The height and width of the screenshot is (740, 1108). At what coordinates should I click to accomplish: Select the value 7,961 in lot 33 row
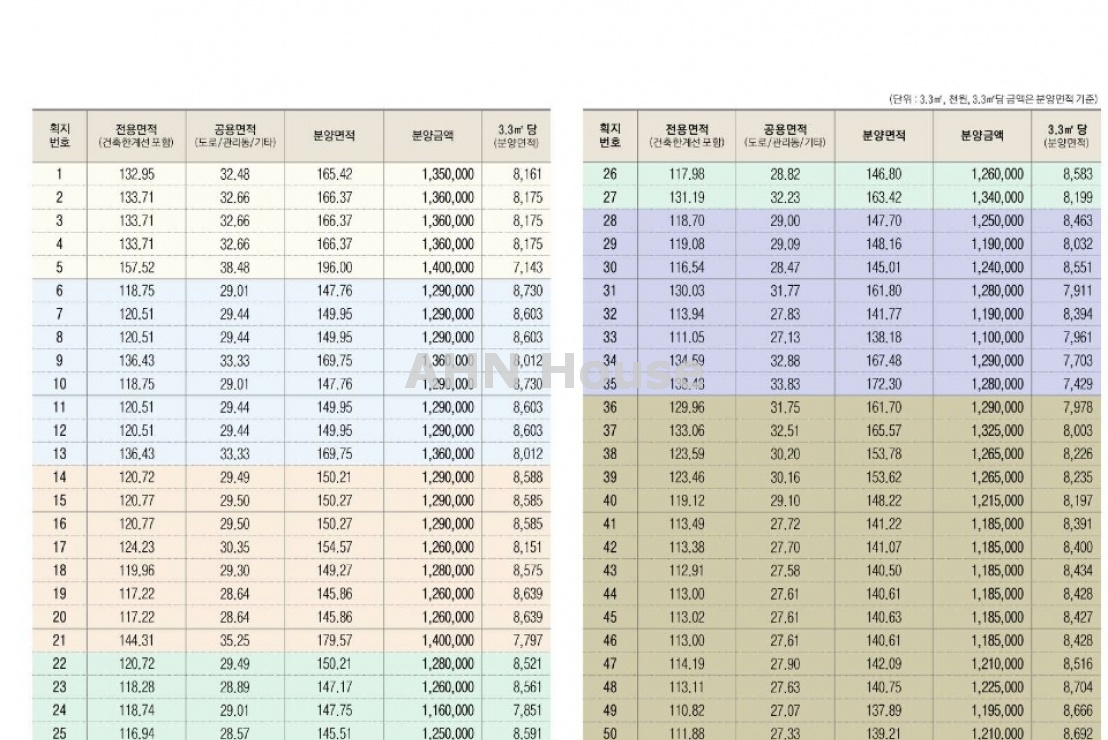(x=1078, y=337)
